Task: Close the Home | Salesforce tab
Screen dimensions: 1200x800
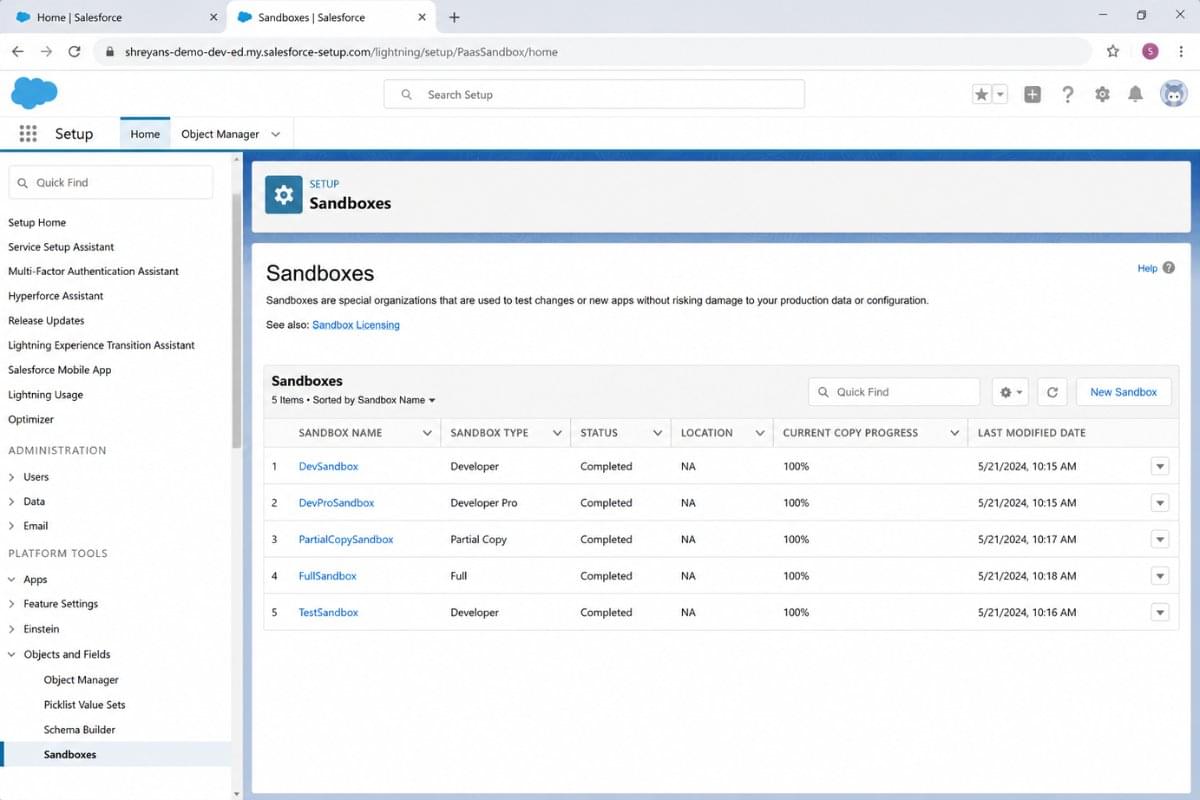Action: [x=212, y=17]
